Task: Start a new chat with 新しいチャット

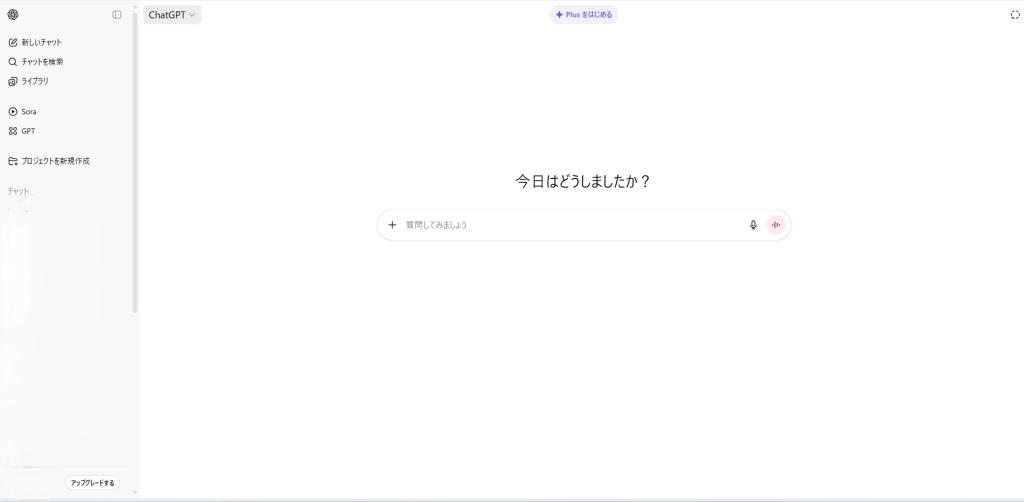Action: coord(41,42)
